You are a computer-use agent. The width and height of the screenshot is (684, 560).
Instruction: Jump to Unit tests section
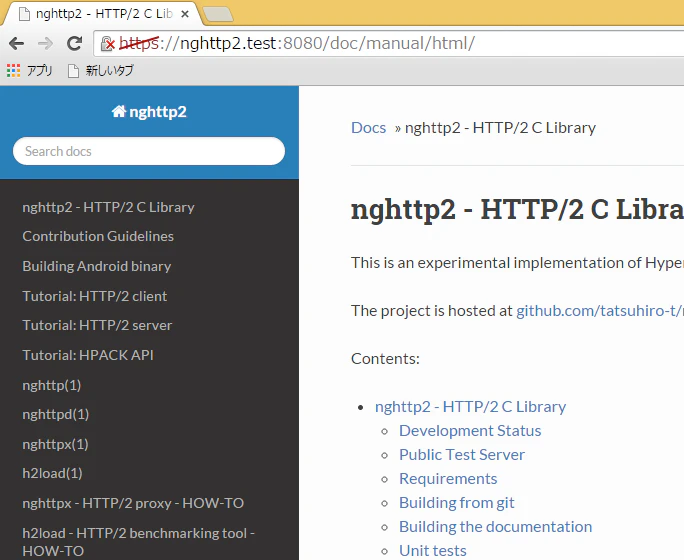433,551
